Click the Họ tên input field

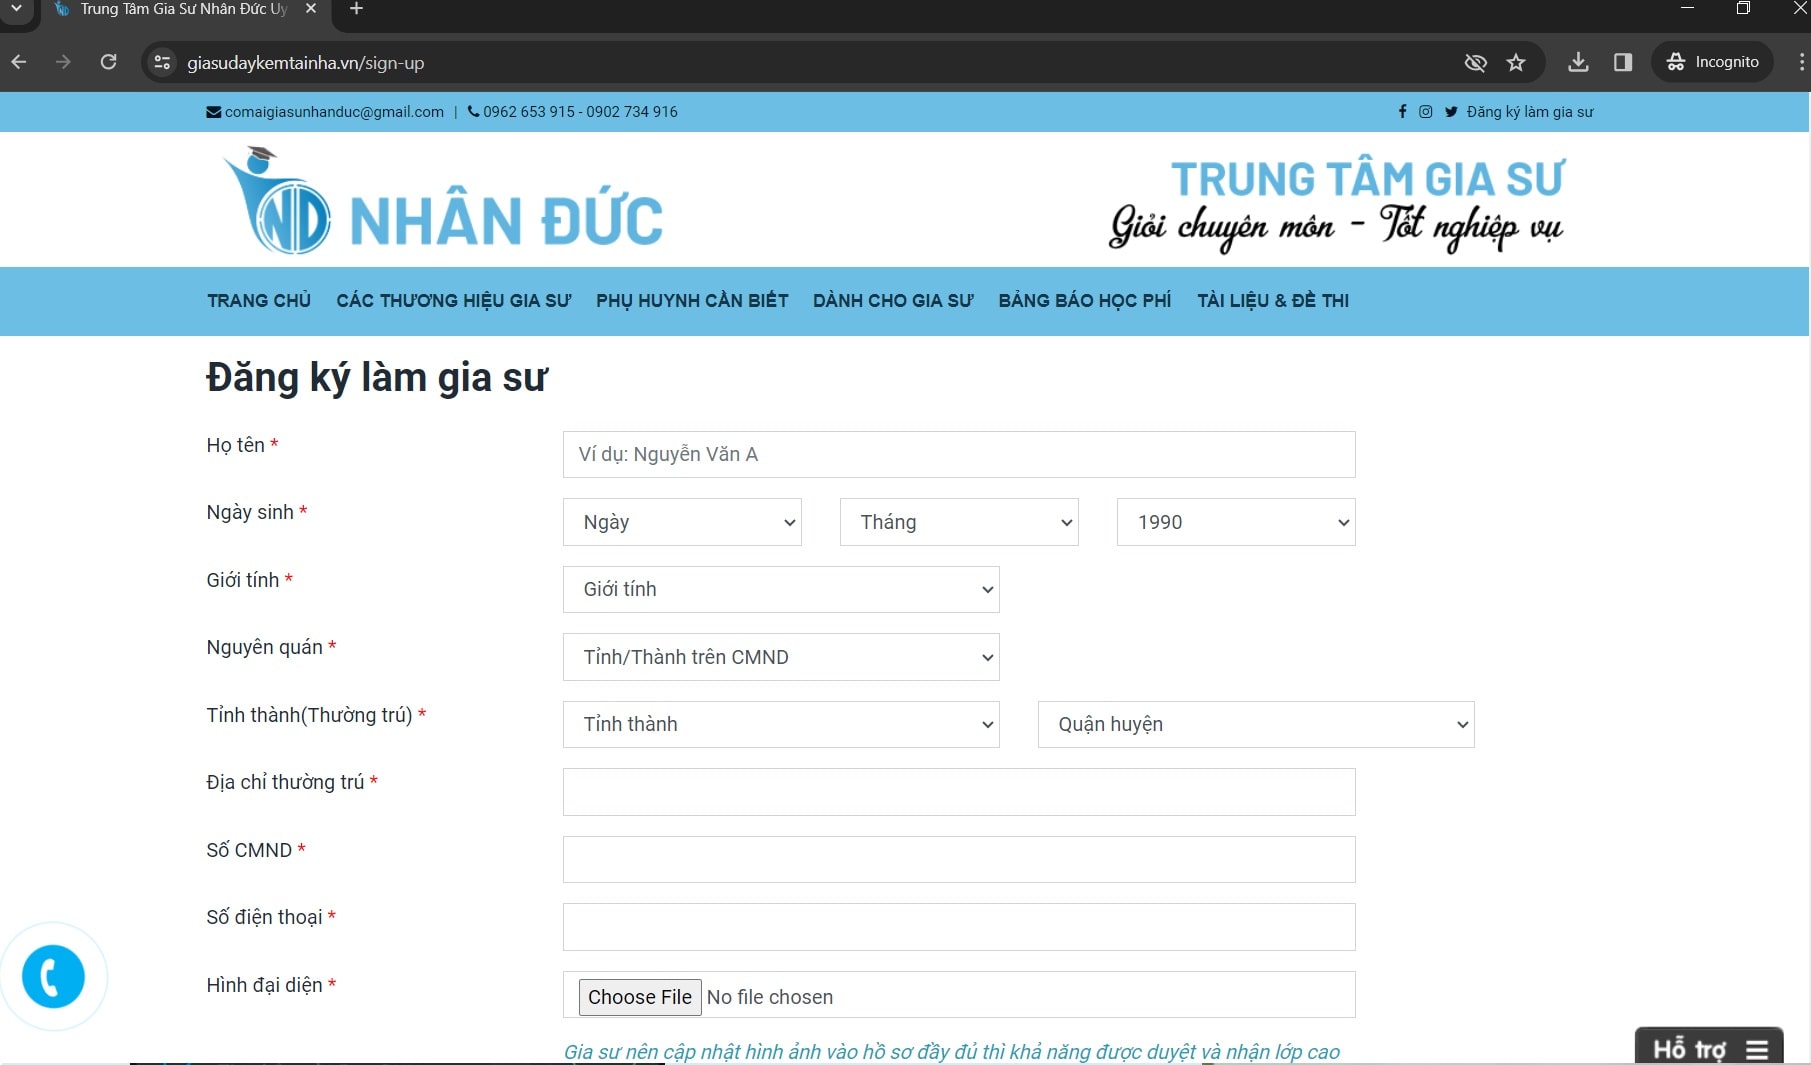(958, 454)
